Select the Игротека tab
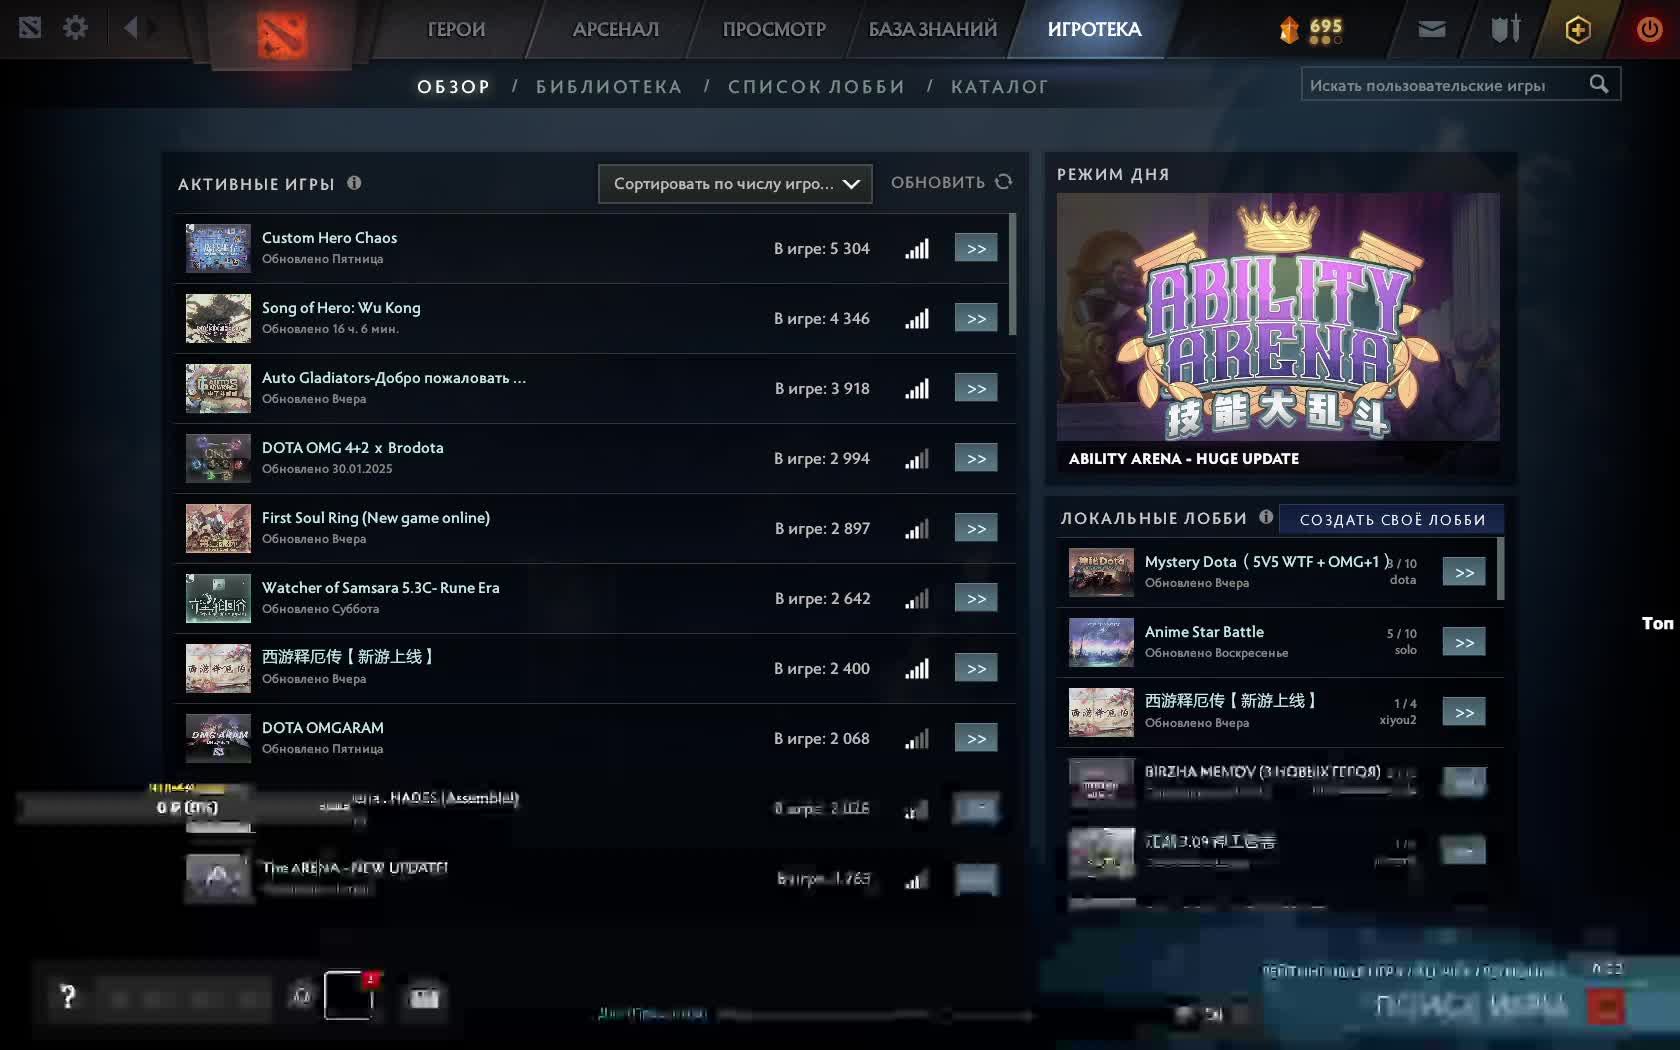 coord(1094,29)
